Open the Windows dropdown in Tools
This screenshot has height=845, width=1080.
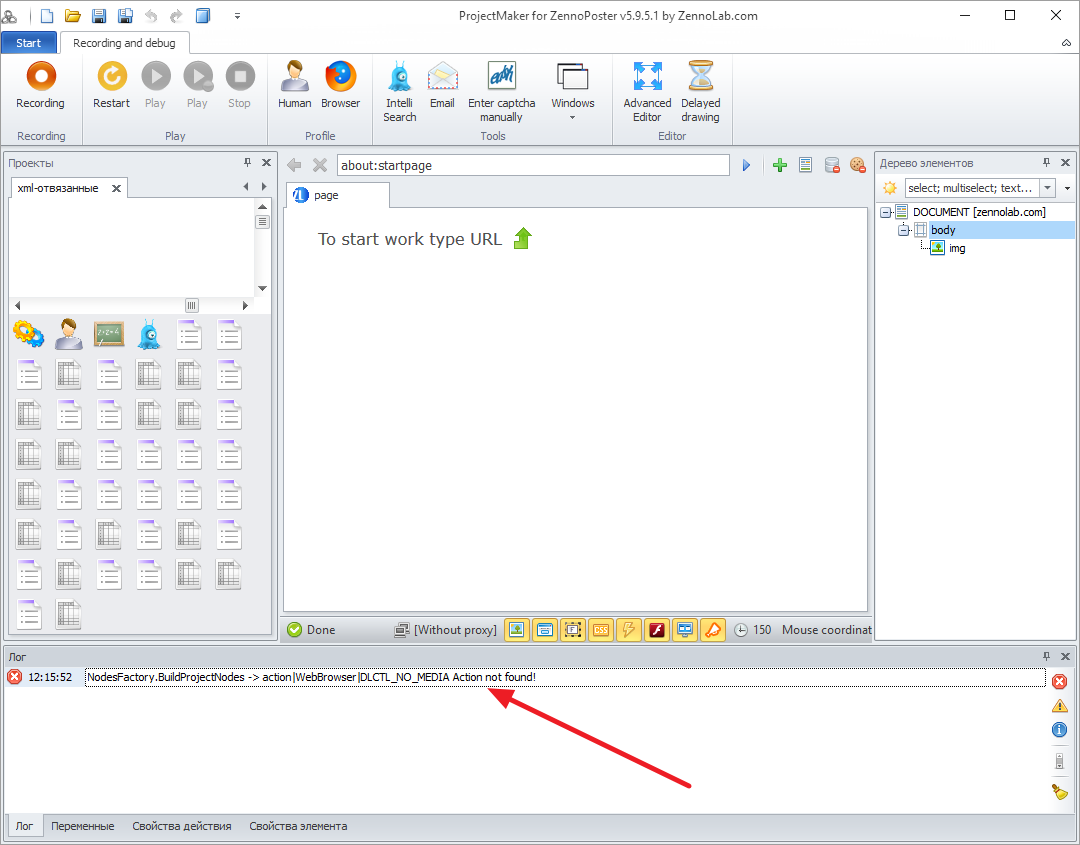click(x=572, y=92)
